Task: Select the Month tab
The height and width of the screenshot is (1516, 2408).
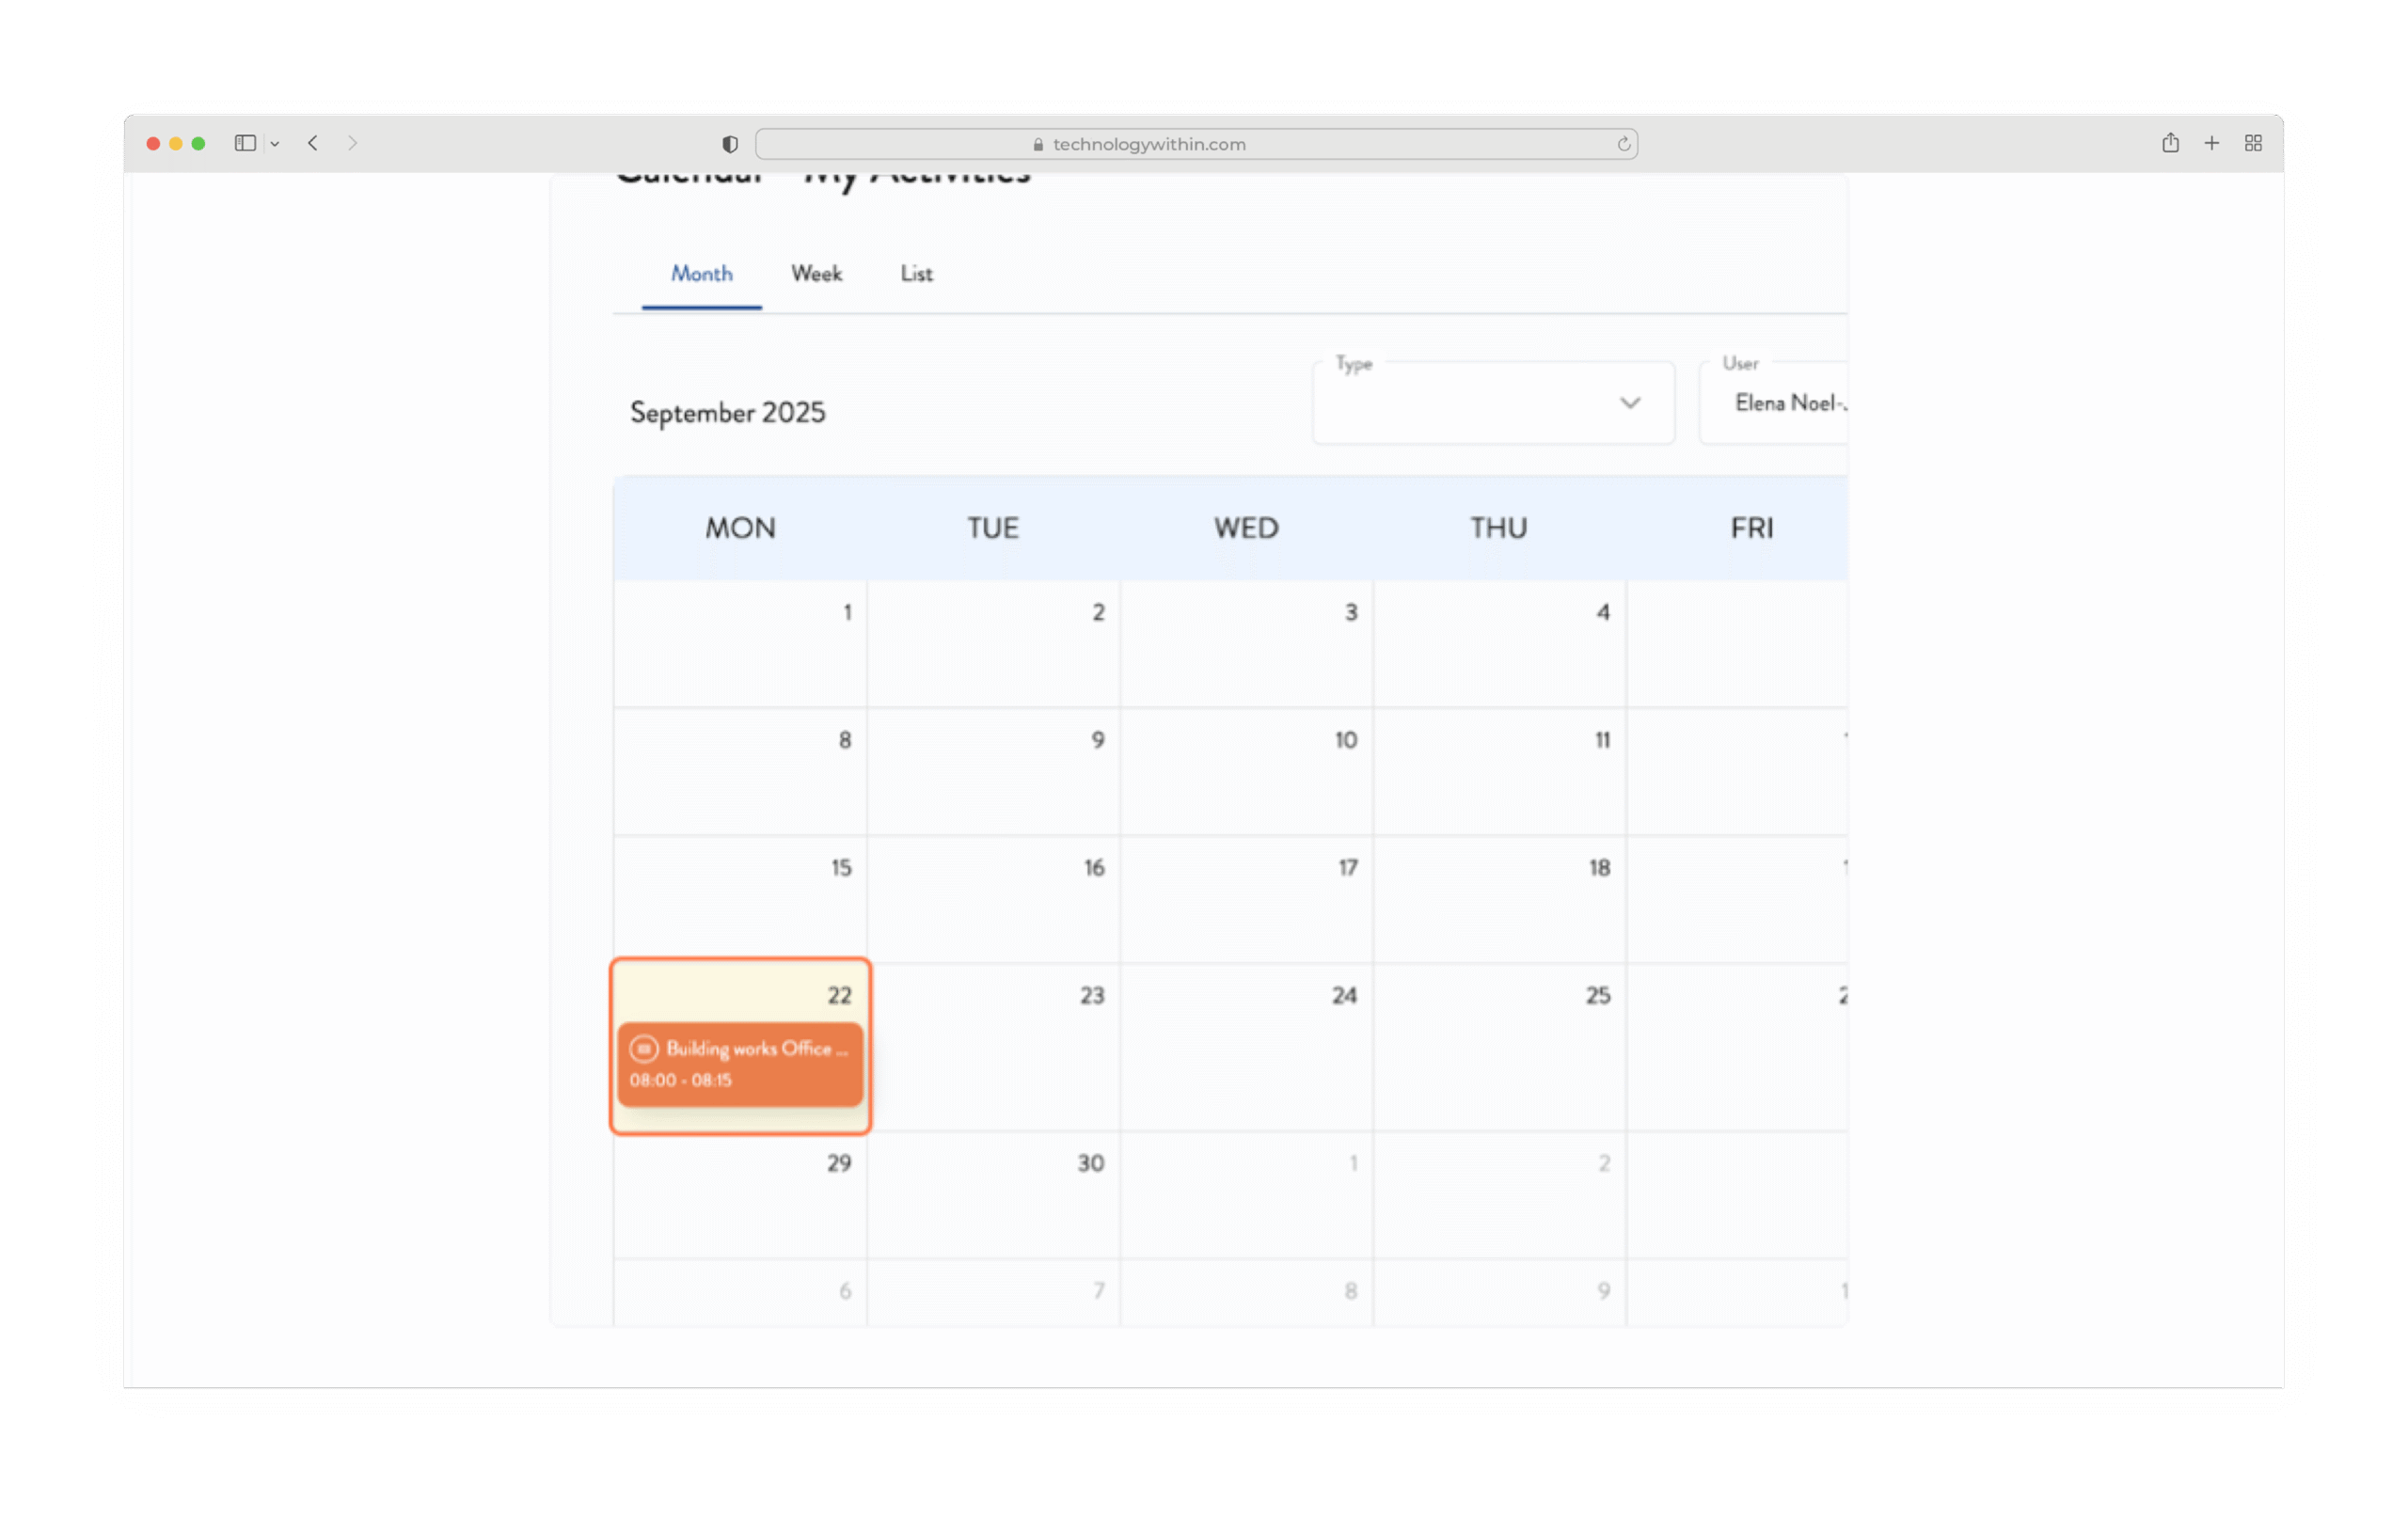Action: pos(701,273)
